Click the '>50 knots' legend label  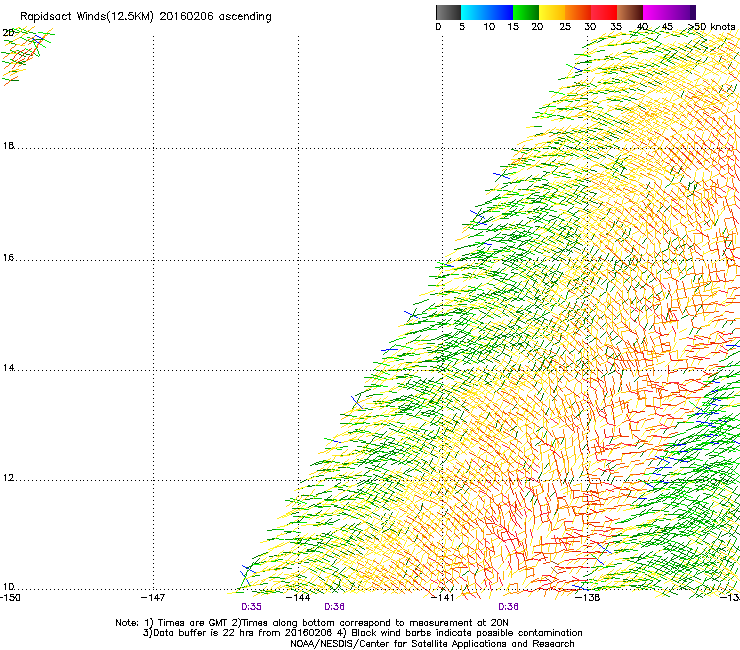(712, 27)
